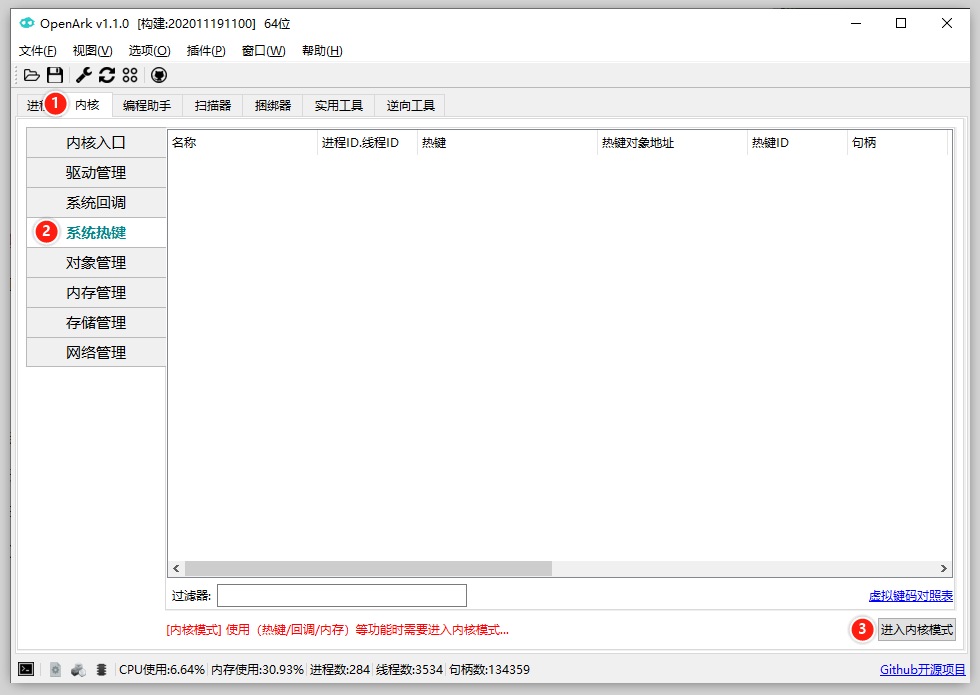The height and width of the screenshot is (695, 980).
Task: Open settings via the wrench toolbar icon
Action: pos(83,74)
